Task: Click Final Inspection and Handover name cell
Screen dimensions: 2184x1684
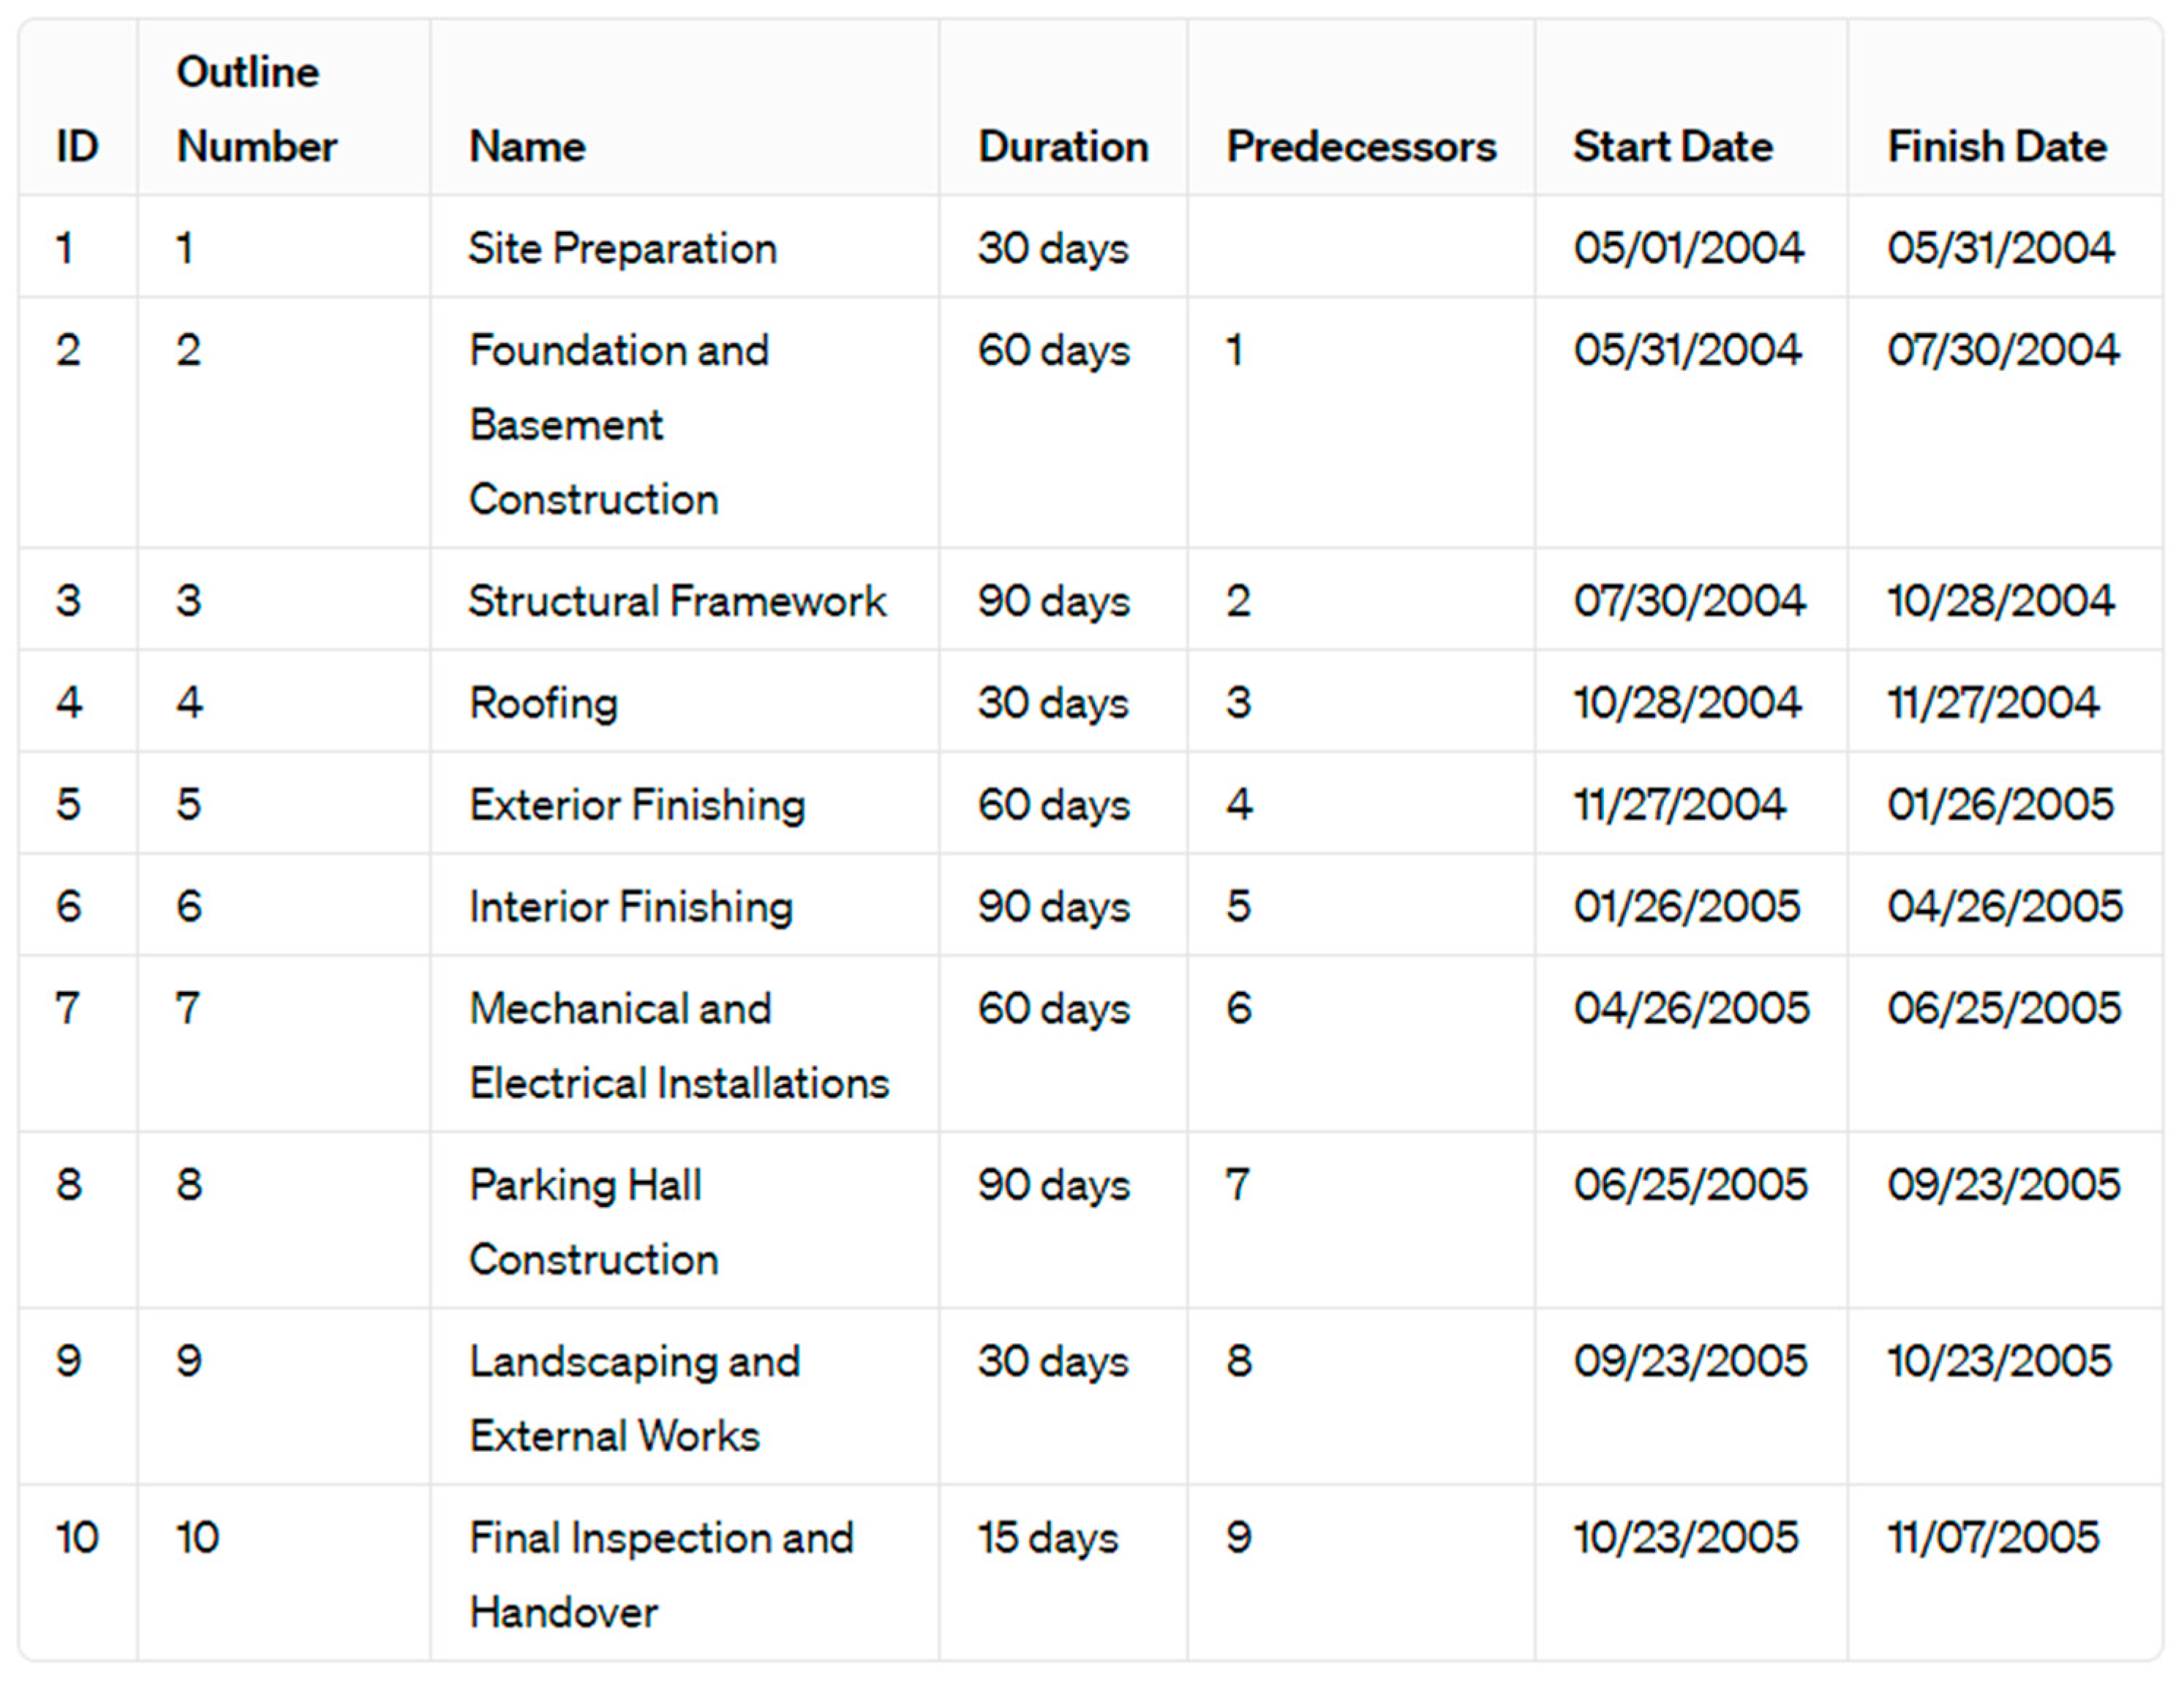Action: click(x=661, y=1574)
